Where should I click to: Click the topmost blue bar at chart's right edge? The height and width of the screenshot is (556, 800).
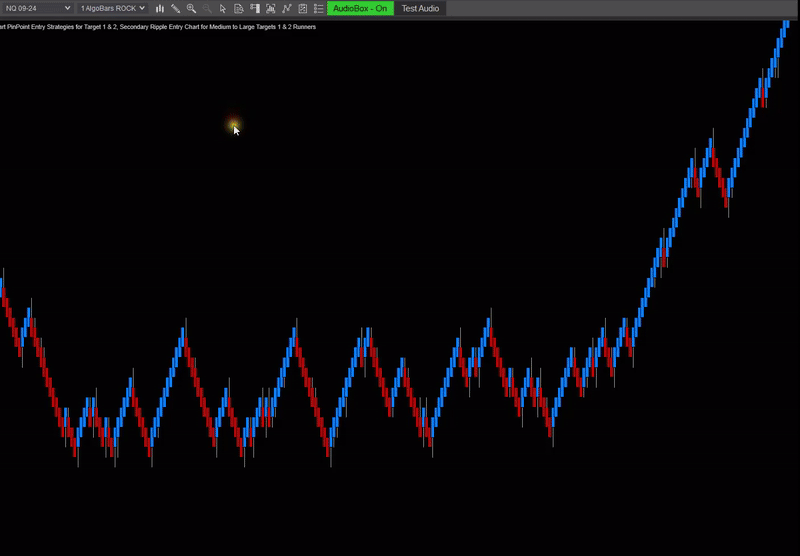click(785, 26)
